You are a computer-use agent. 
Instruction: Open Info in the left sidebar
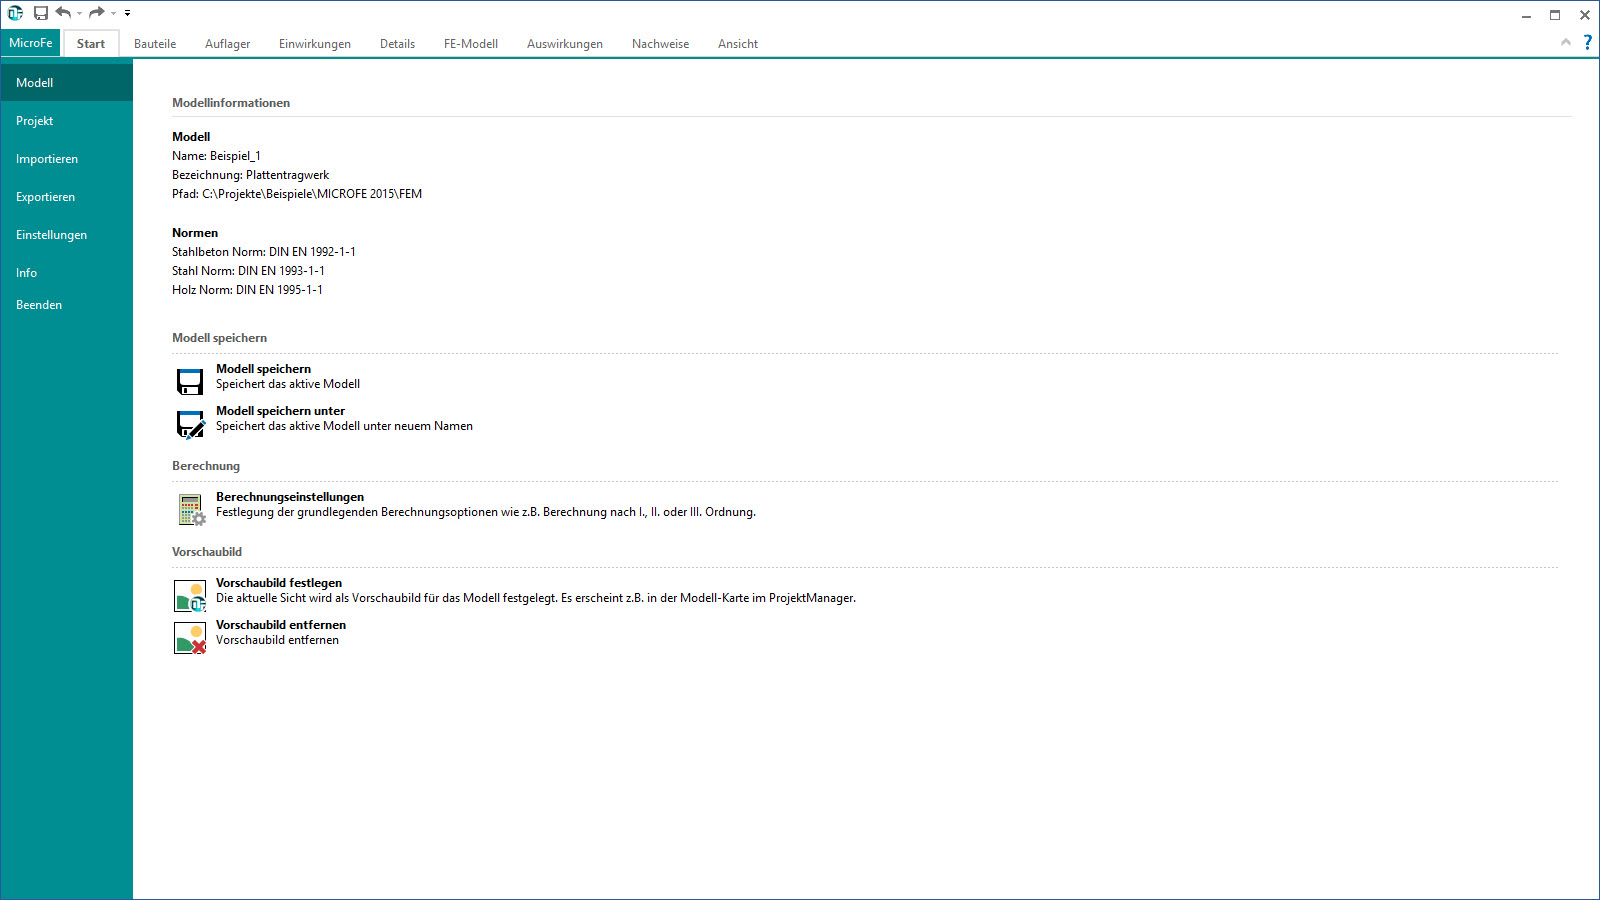pos(67,272)
